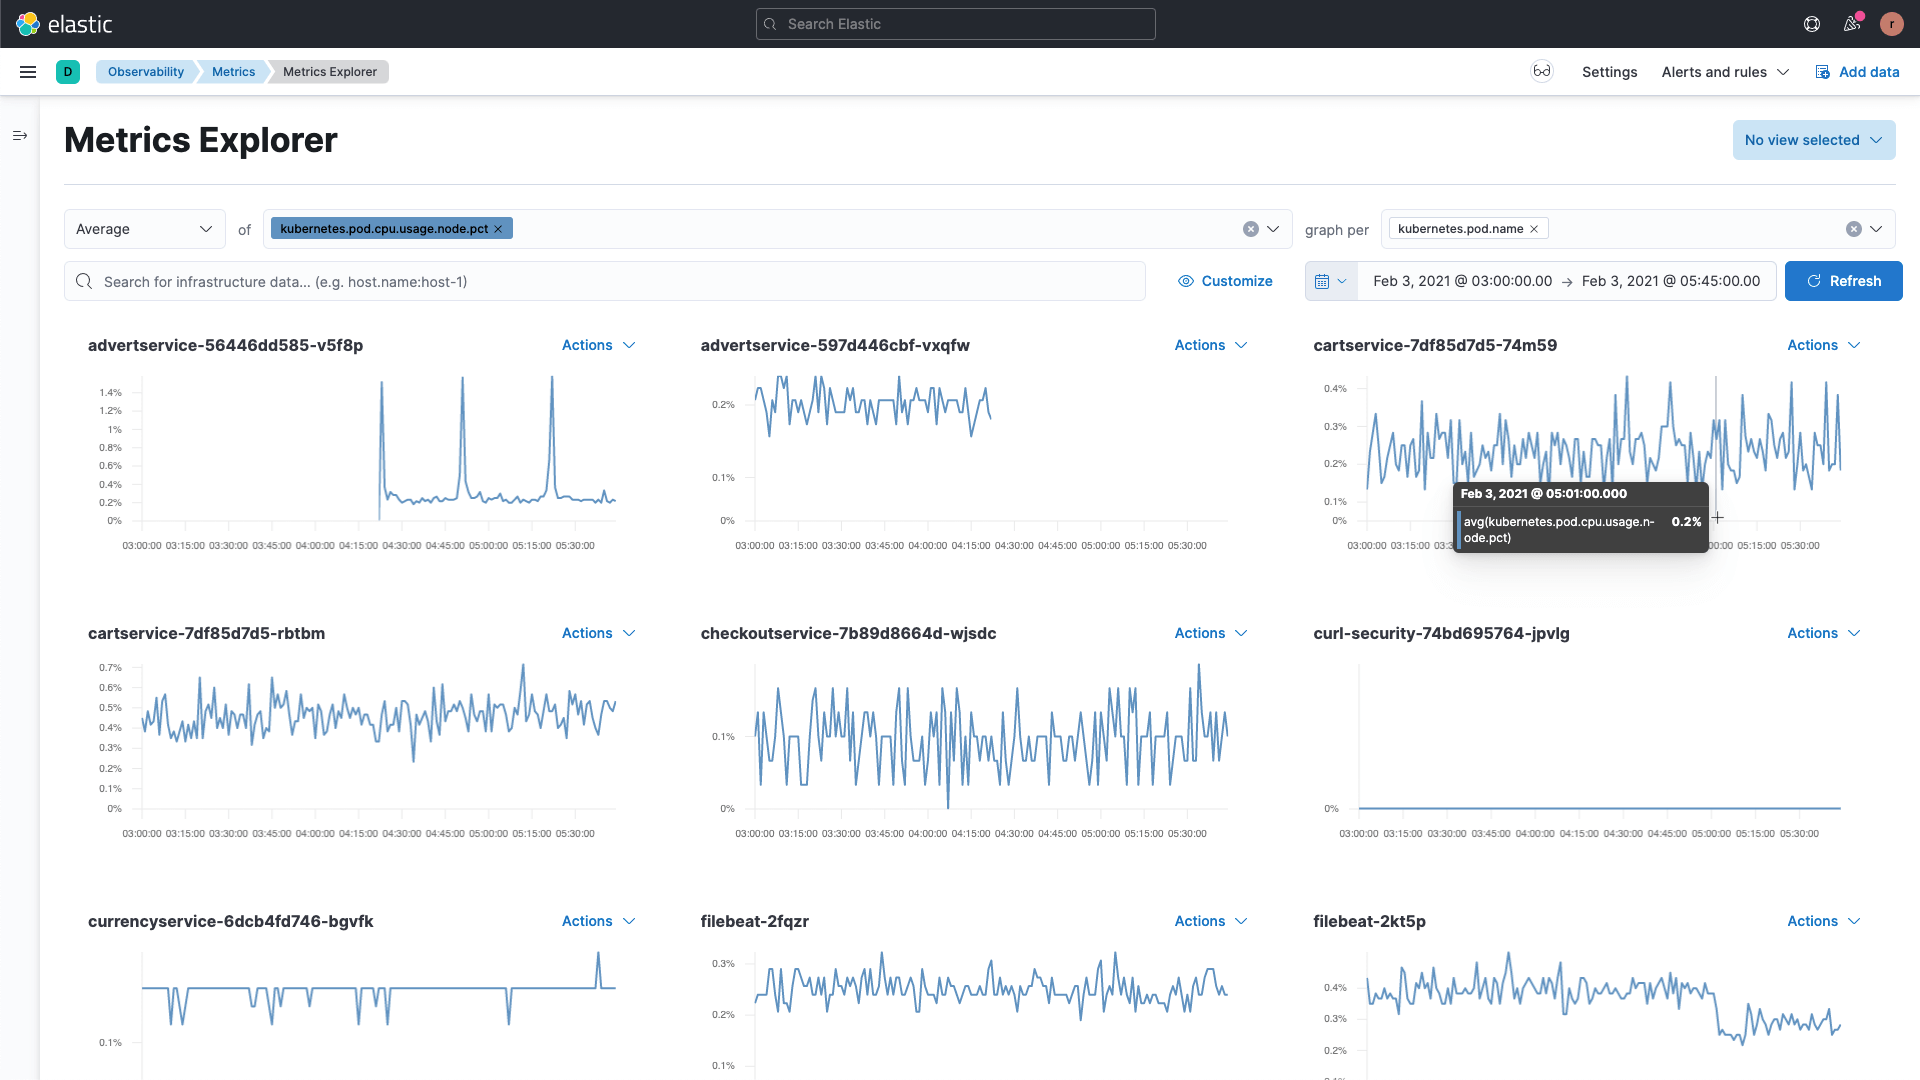Click the filebeat-2fqzr chart title
1920x1080 pixels.
754,921
